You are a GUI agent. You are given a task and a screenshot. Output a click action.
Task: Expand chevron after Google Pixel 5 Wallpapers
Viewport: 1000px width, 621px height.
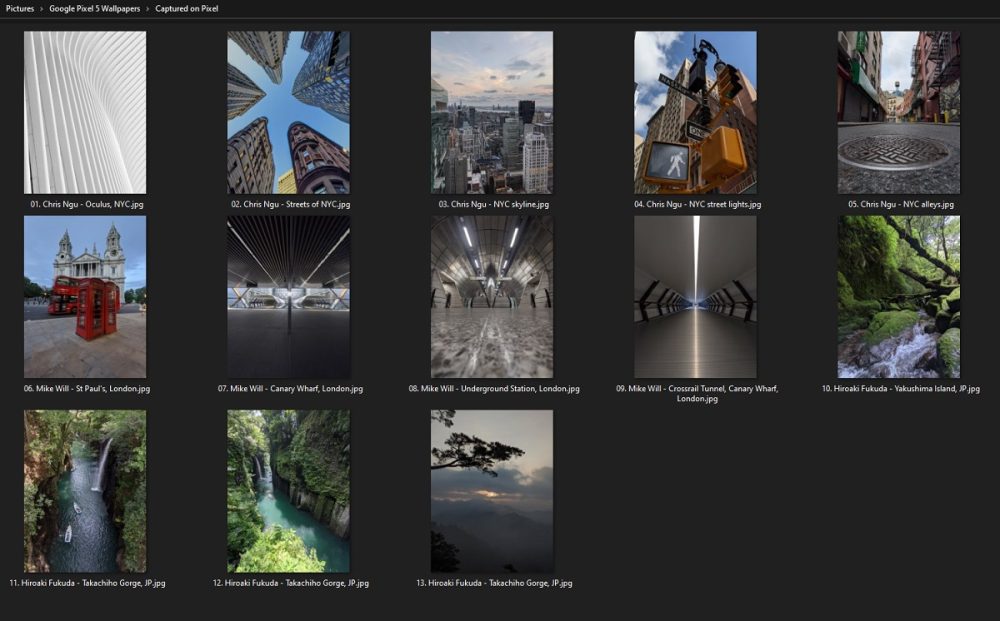pos(148,9)
